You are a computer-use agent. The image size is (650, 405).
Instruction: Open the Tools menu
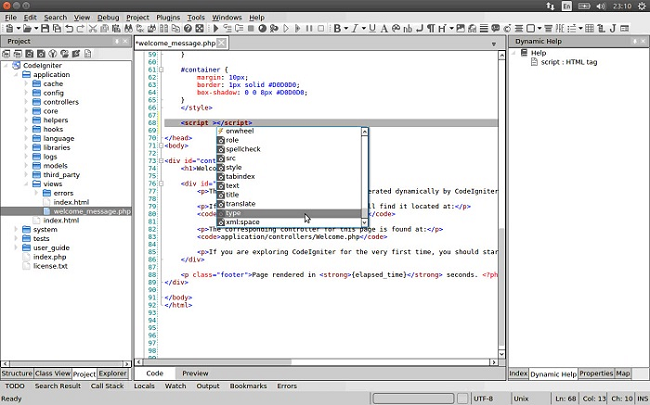(x=196, y=17)
